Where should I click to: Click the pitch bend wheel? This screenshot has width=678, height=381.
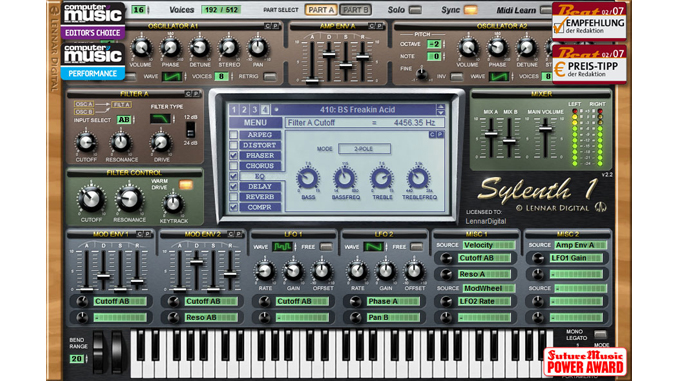pos(99,352)
